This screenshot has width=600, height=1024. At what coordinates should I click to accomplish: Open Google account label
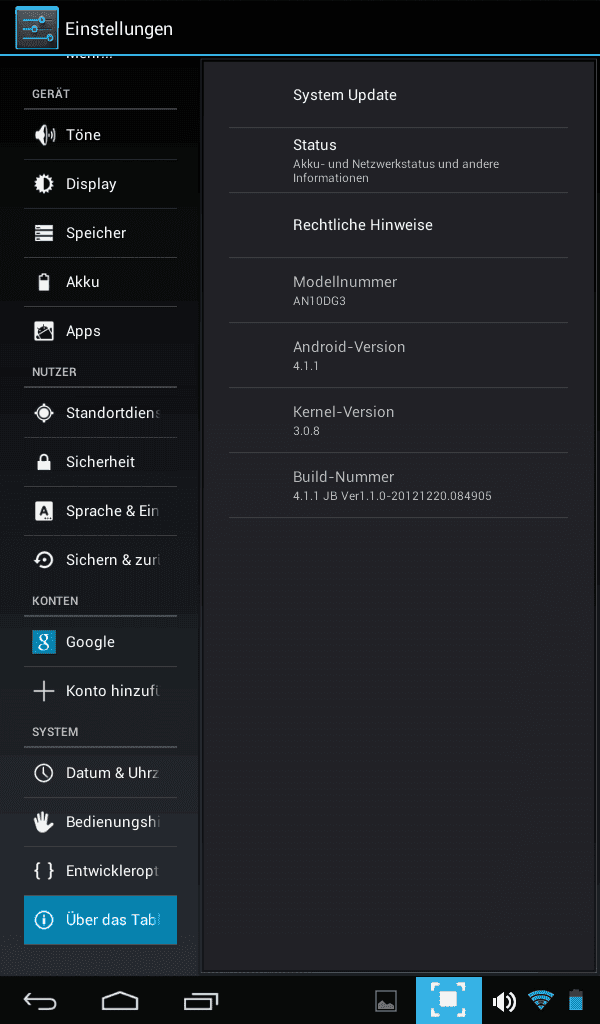coord(90,642)
